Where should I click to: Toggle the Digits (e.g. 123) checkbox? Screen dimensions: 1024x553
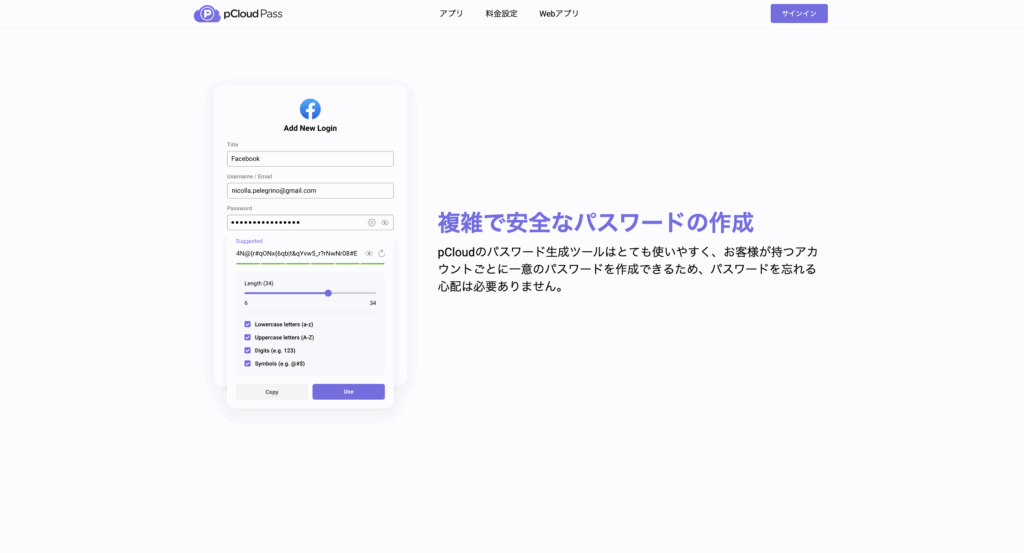(x=248, y=350)
